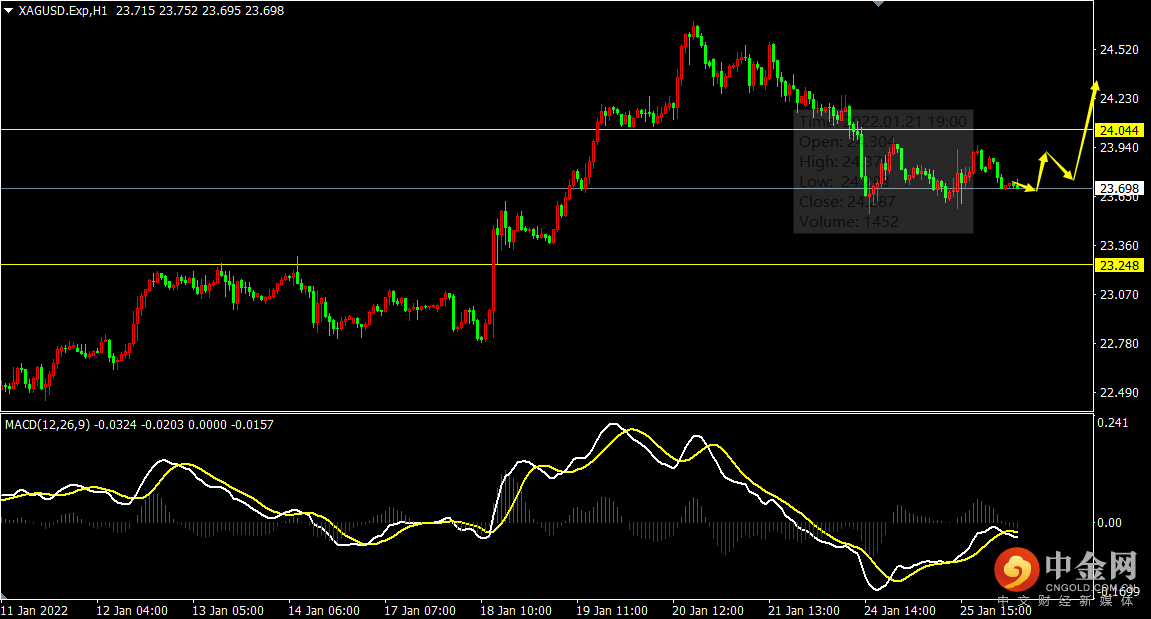
Task: Click the 24 Jan 14:00 time label
Action: click(900, 610)
